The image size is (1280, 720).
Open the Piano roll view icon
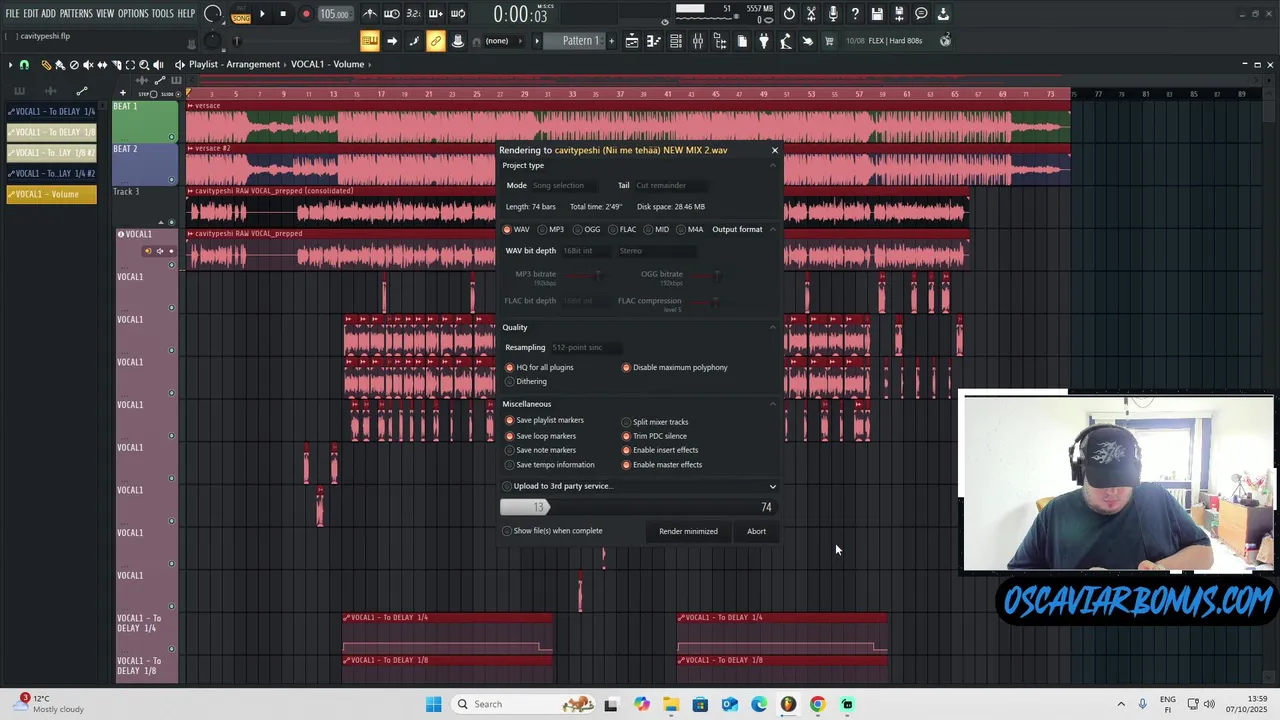(654, 41)
